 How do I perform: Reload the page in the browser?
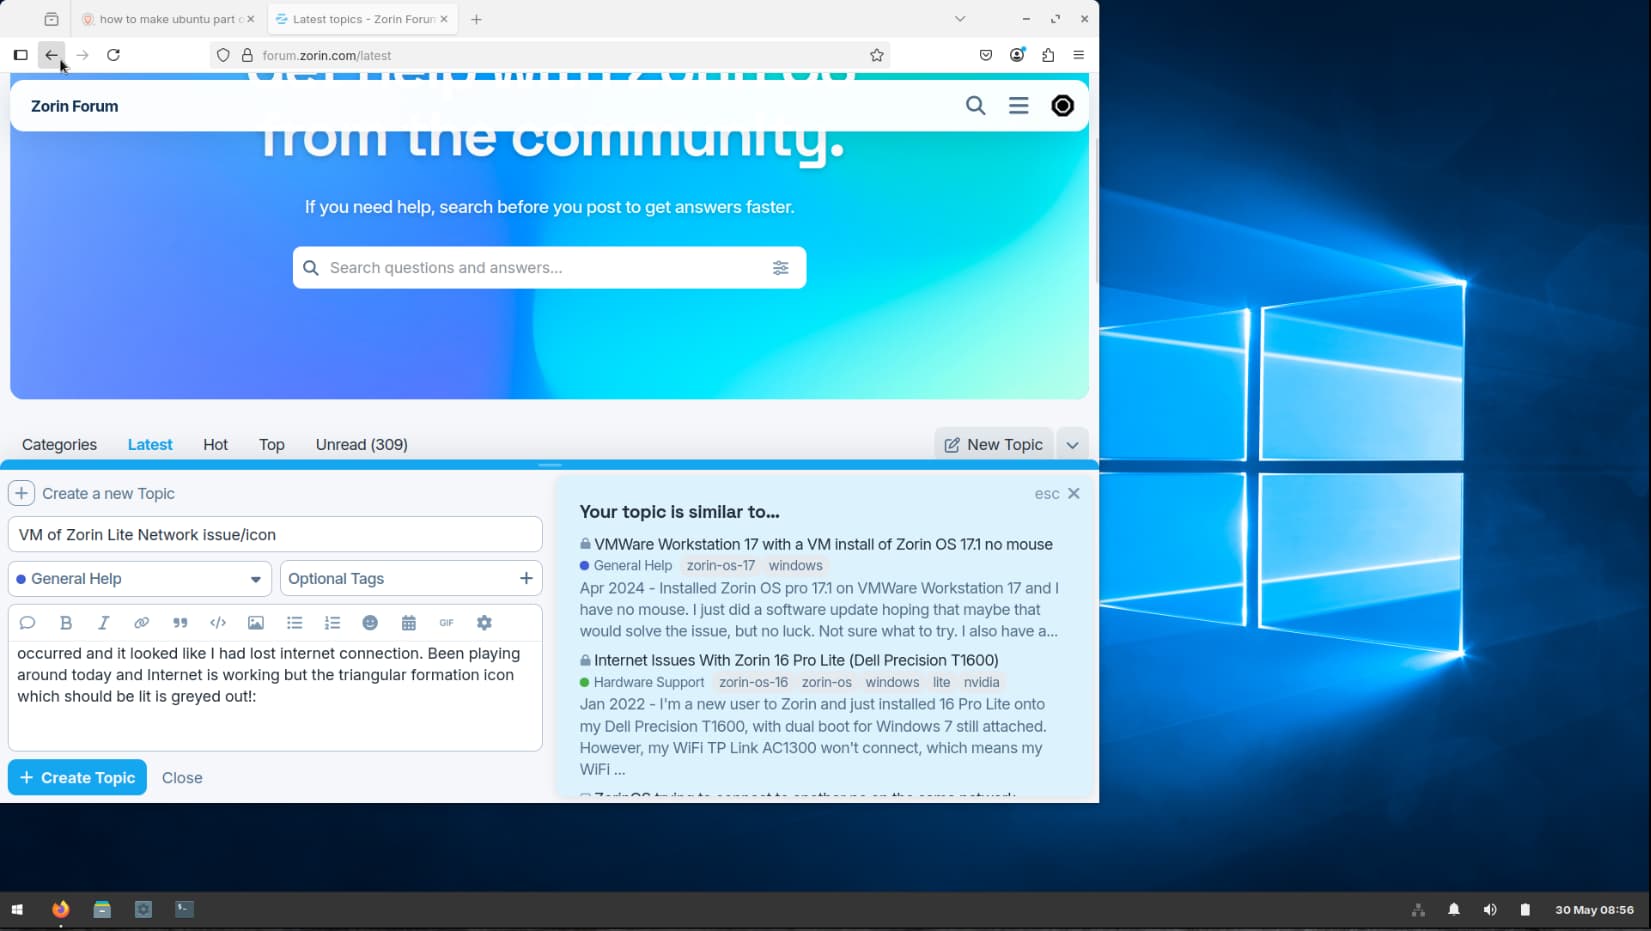(114, 55)
